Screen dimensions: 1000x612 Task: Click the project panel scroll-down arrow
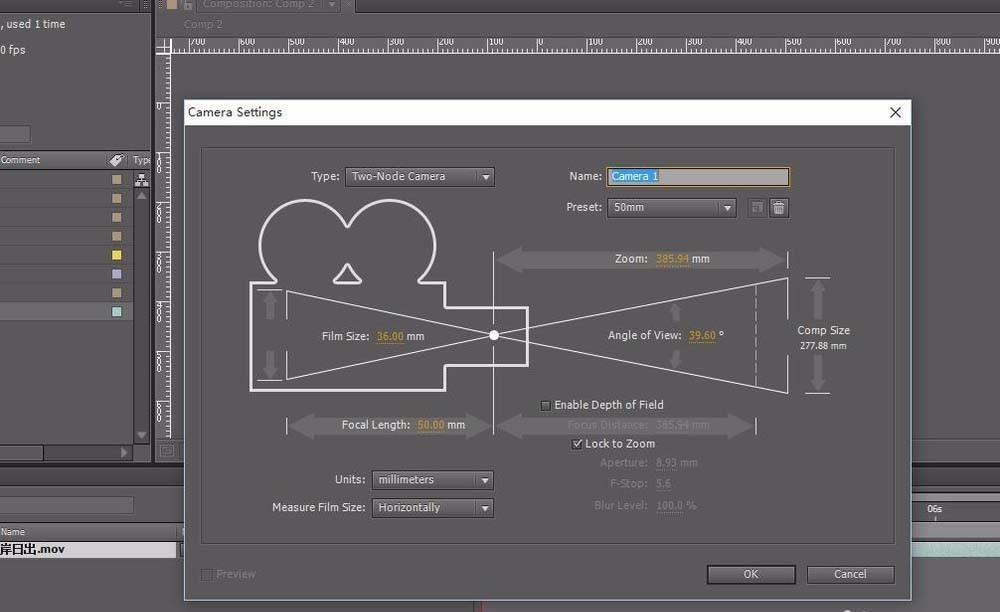point(141,435)
